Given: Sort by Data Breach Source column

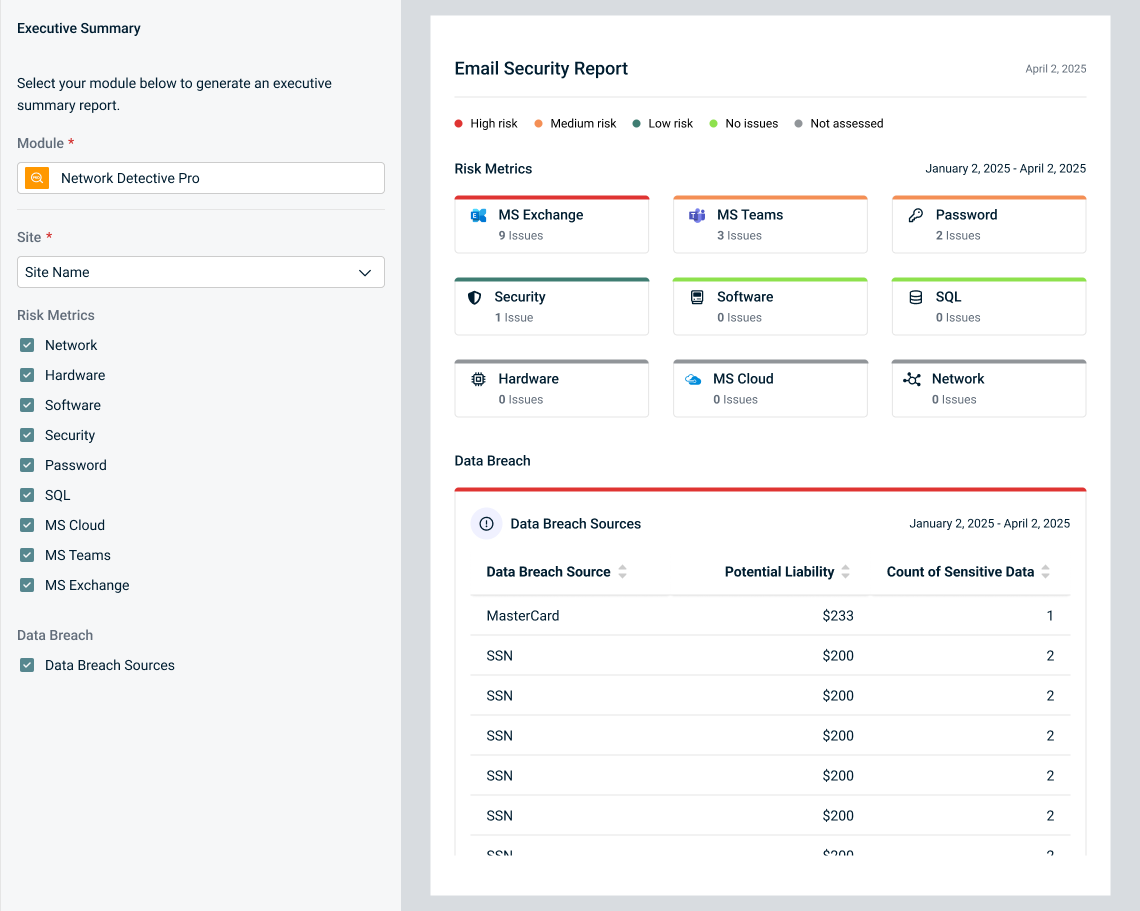Looking at the screenshot, I should tap(623, 572).
